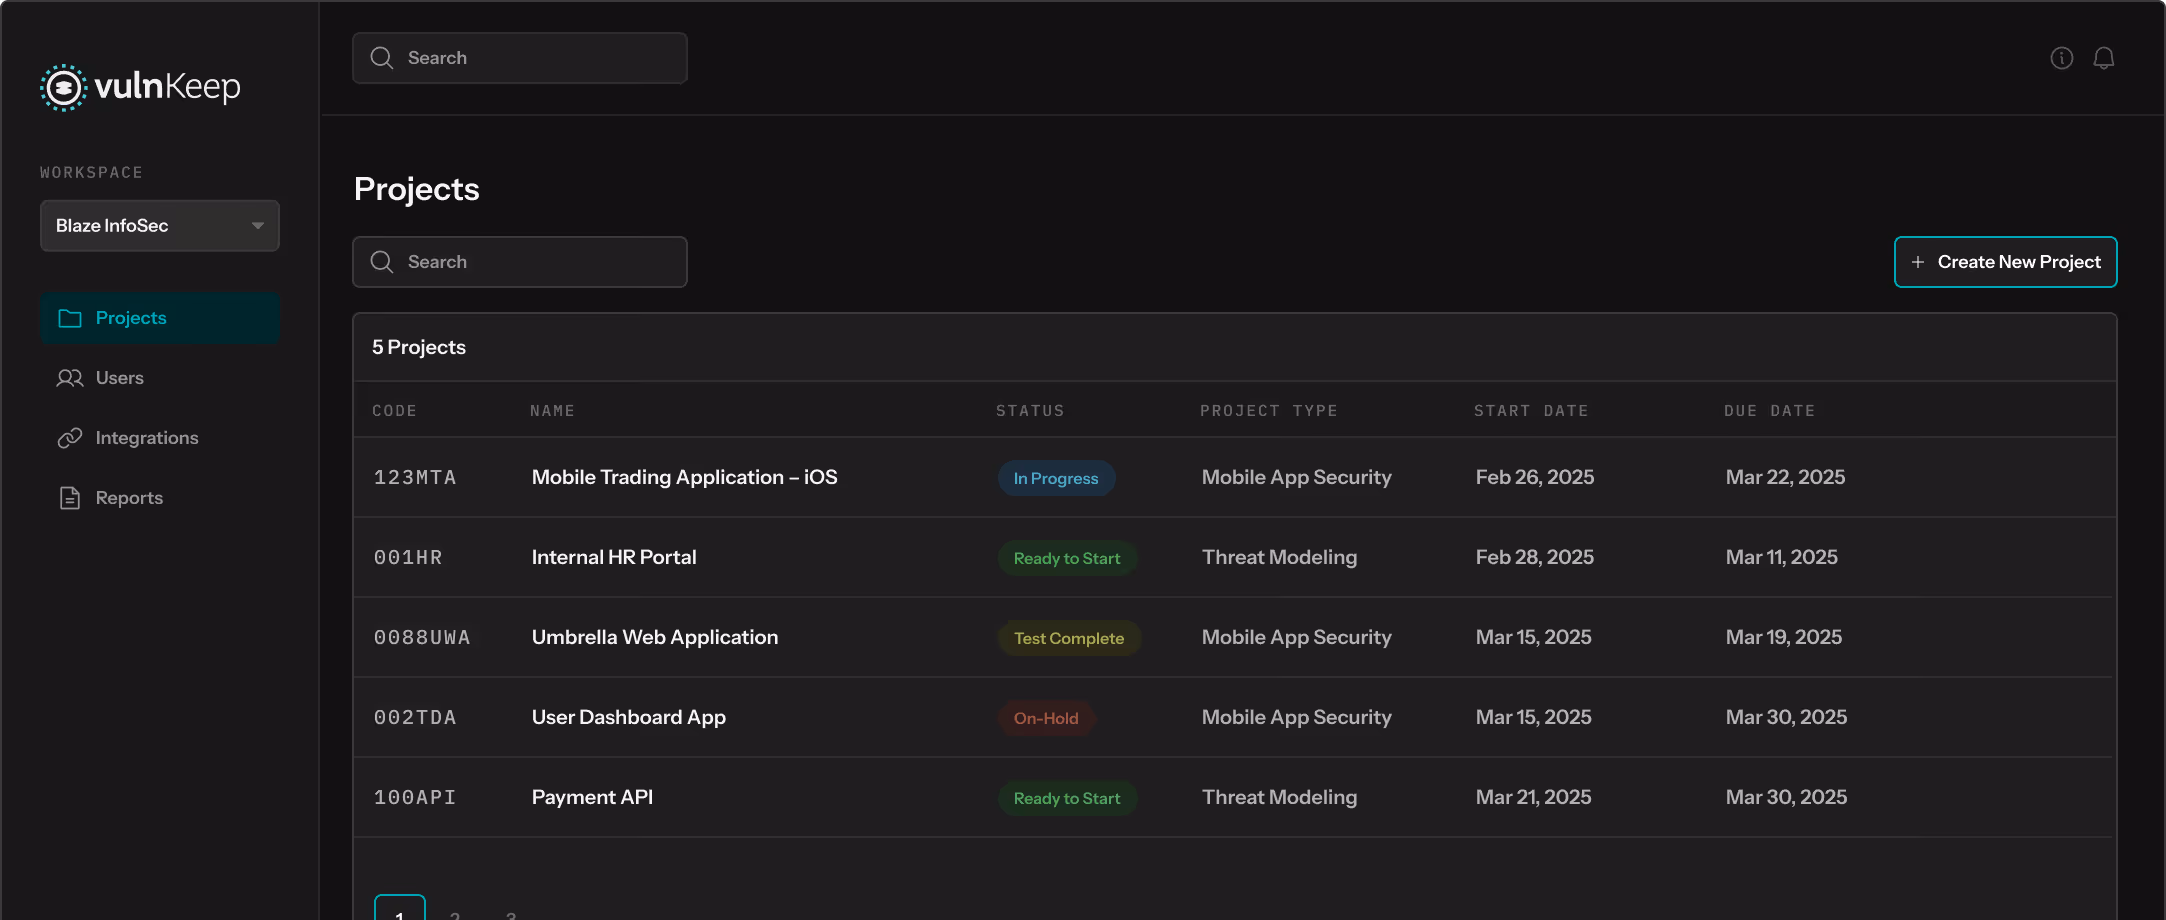Viewport: 2166px width, 920px height.
Task: Click the Projects folder icon in sidebar
Action: click(70, 318)
